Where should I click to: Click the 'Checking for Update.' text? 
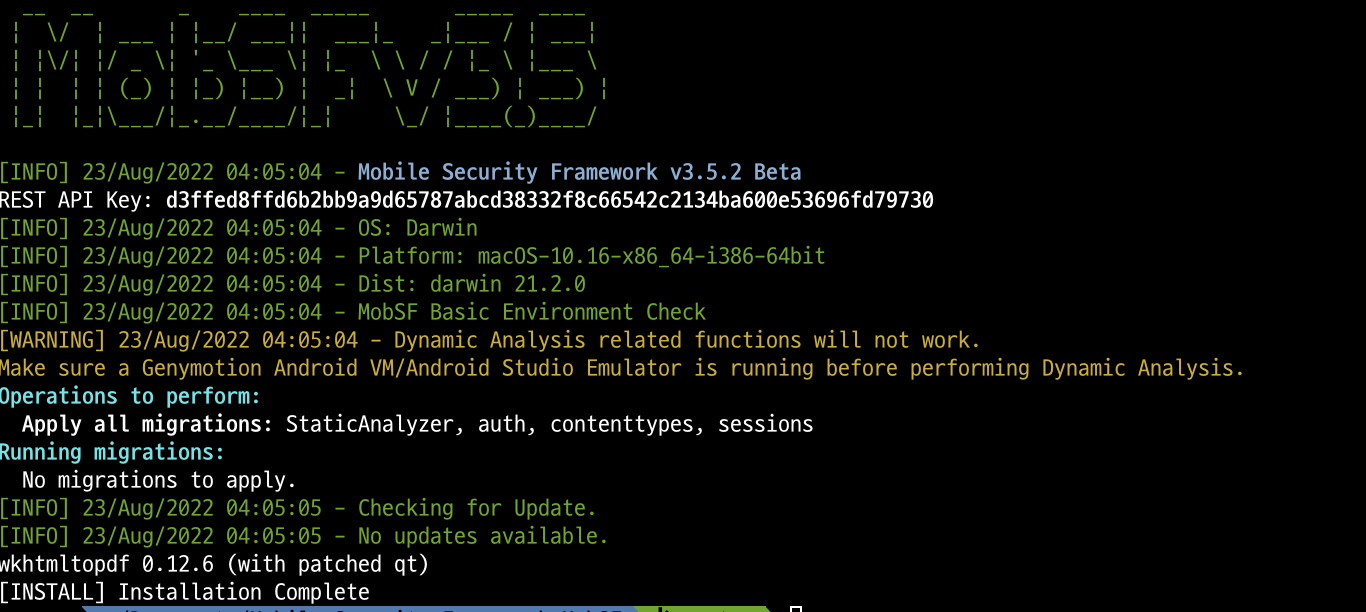pyautogui.click(x=477, y=508)
